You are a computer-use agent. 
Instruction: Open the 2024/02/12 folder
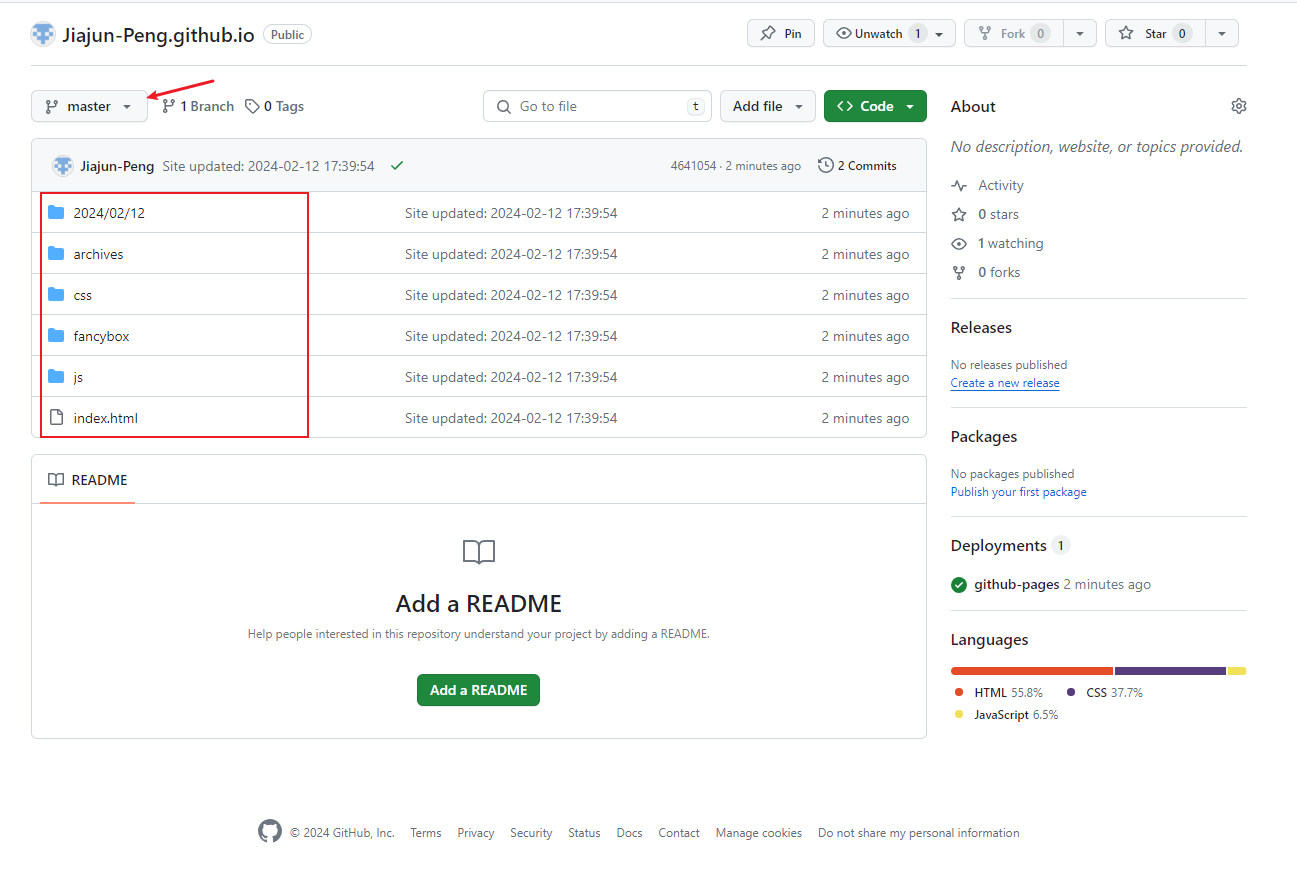109,213
